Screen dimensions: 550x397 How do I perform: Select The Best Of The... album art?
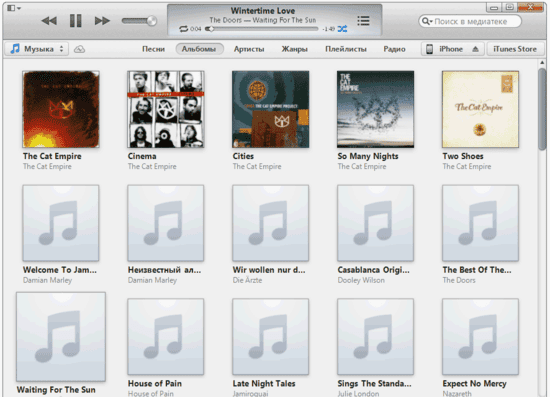point(480,223)
